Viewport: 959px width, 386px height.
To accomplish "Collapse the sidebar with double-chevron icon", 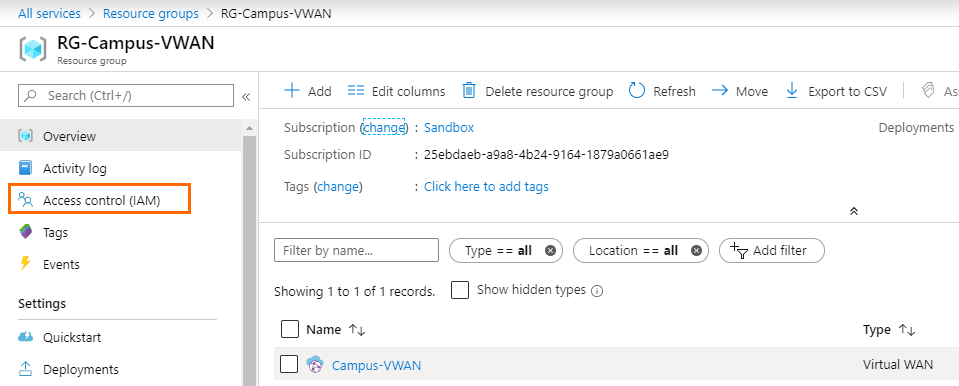I will tap(246, 96).
